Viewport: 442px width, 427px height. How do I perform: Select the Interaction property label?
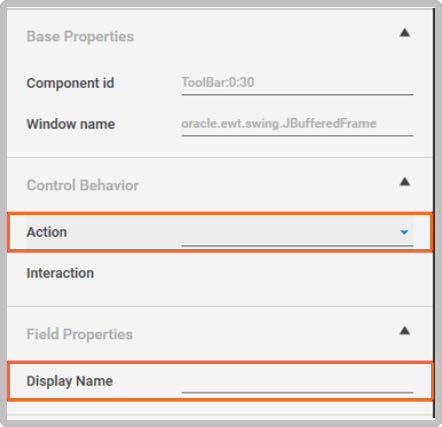60,273
